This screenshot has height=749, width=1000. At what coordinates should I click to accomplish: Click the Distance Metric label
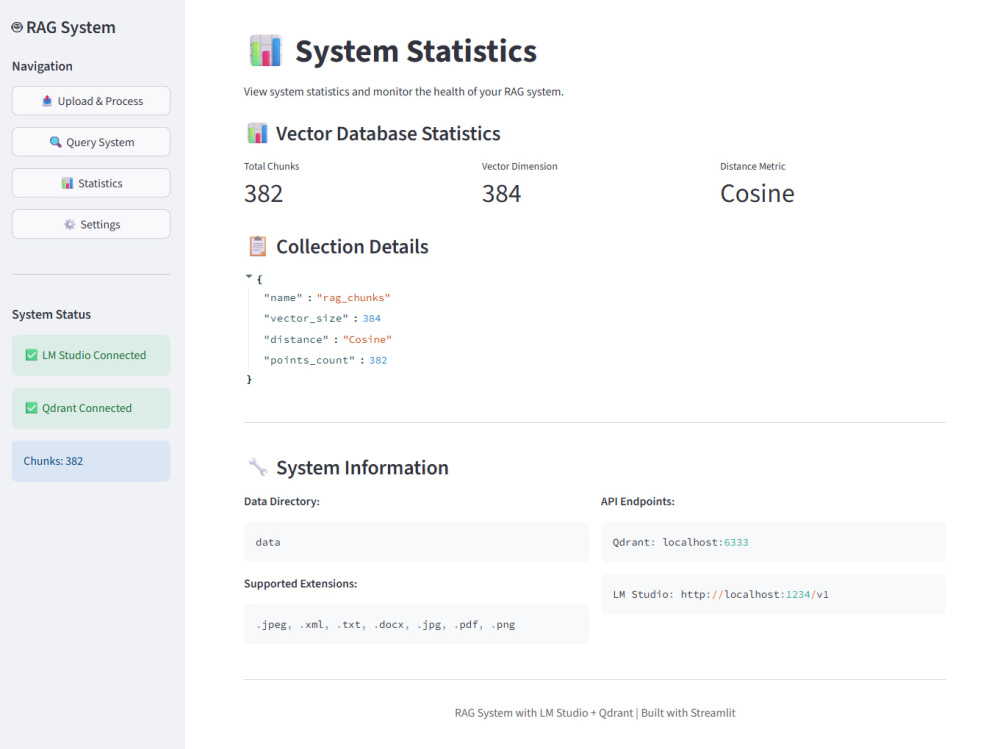click(x=753, y=167)
